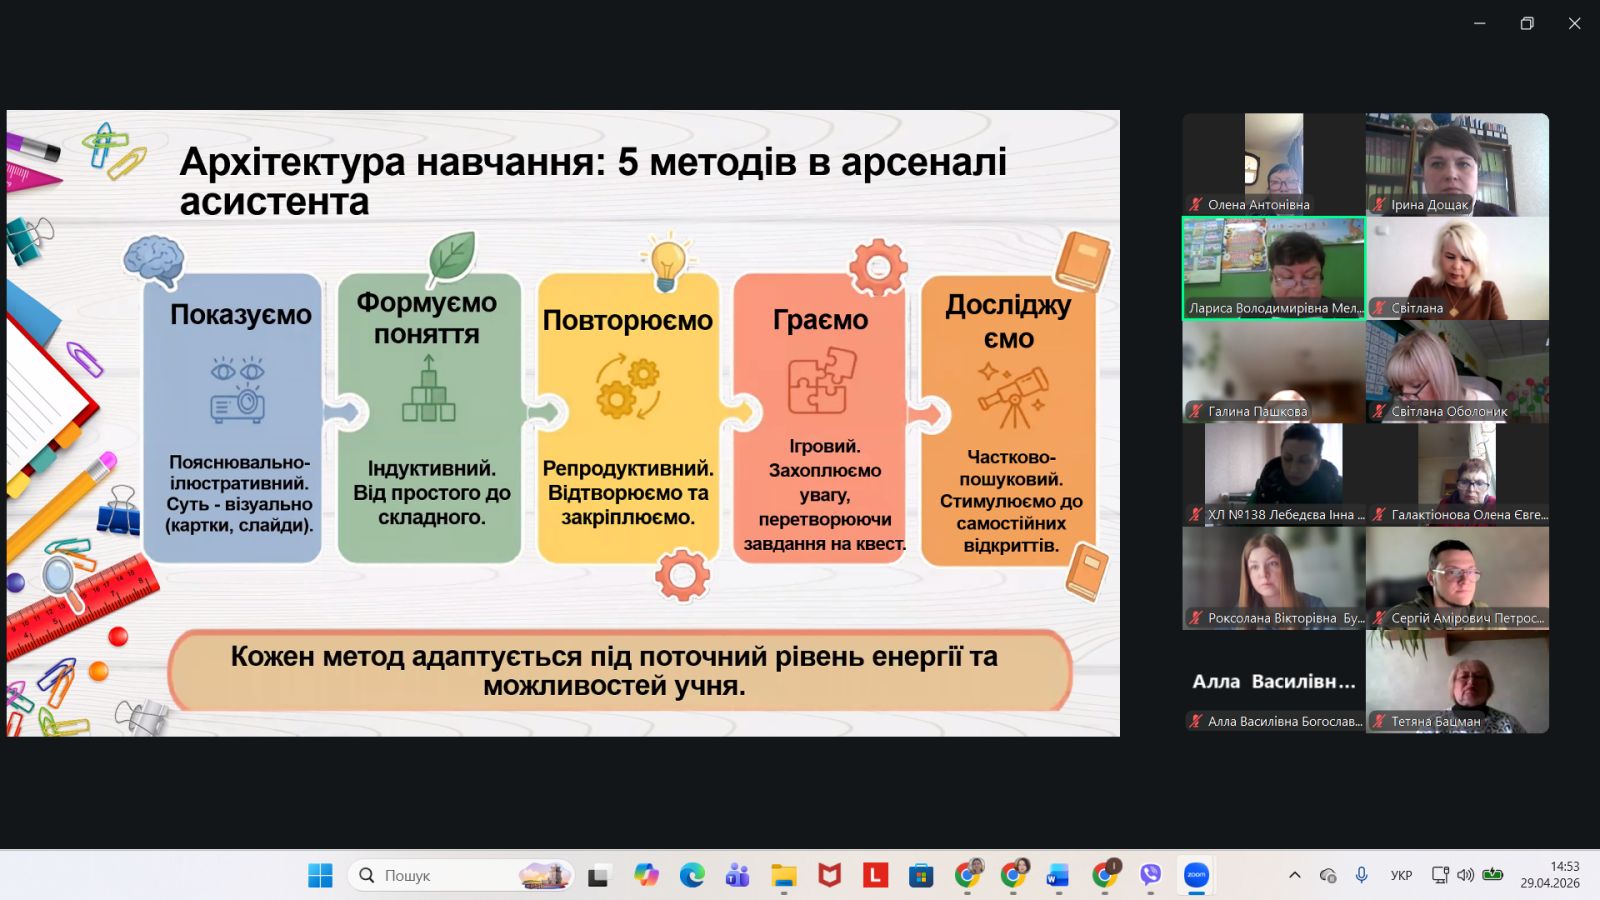Viewport: 1600px width, 900px height.
Task: Expand the hidden system tray icons chevron
Action: (1295, 875)
